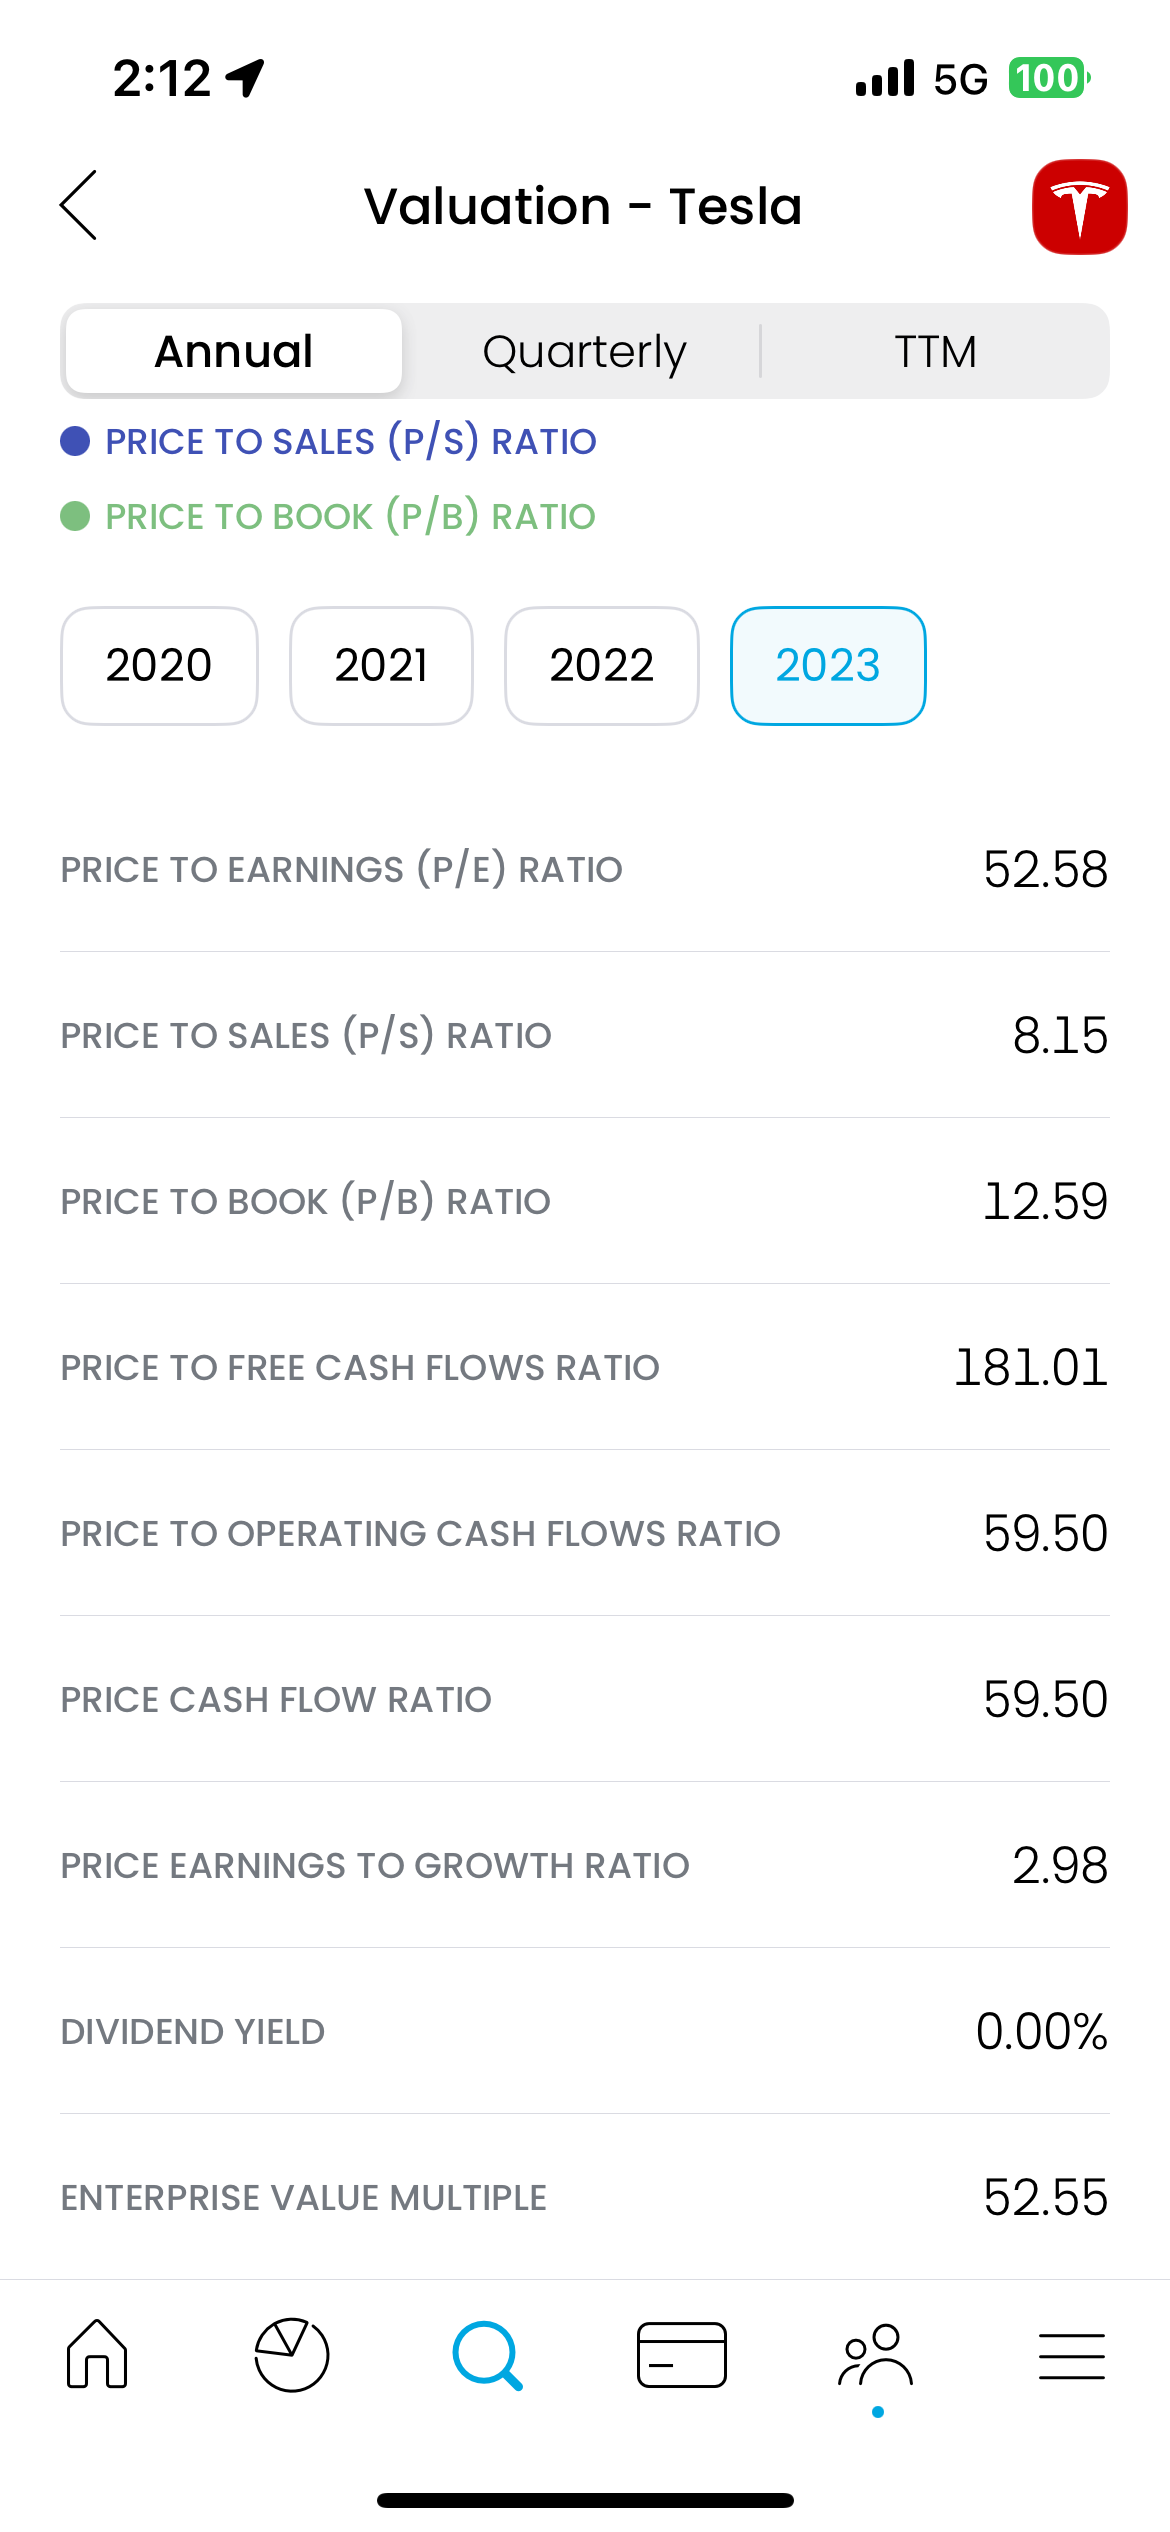Screen dimensions: 1170x2532
Task: Switch to the Quarterly tab
Action: coord(584,351)
